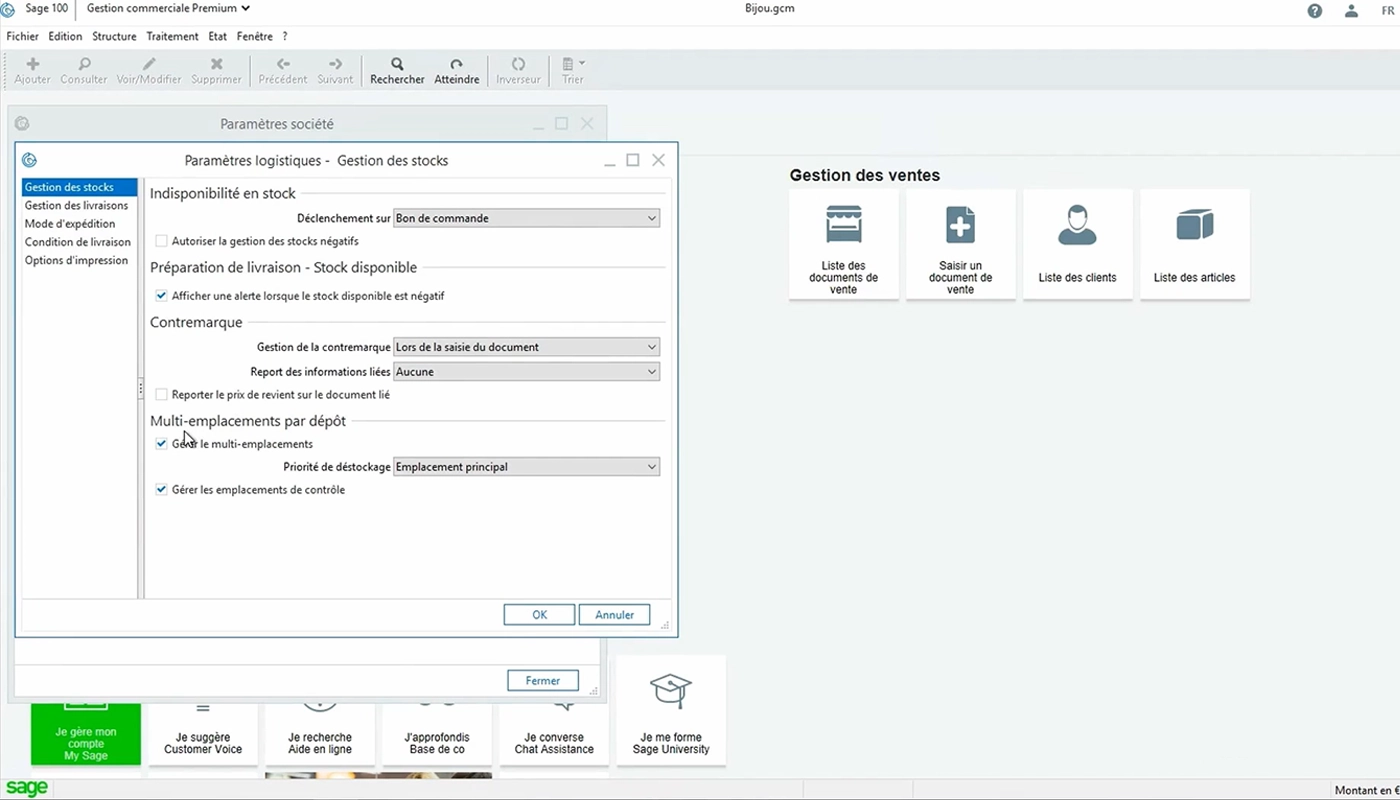Open the Fenêtre menu
1400x800 pixels.
[x=255, y=36]
